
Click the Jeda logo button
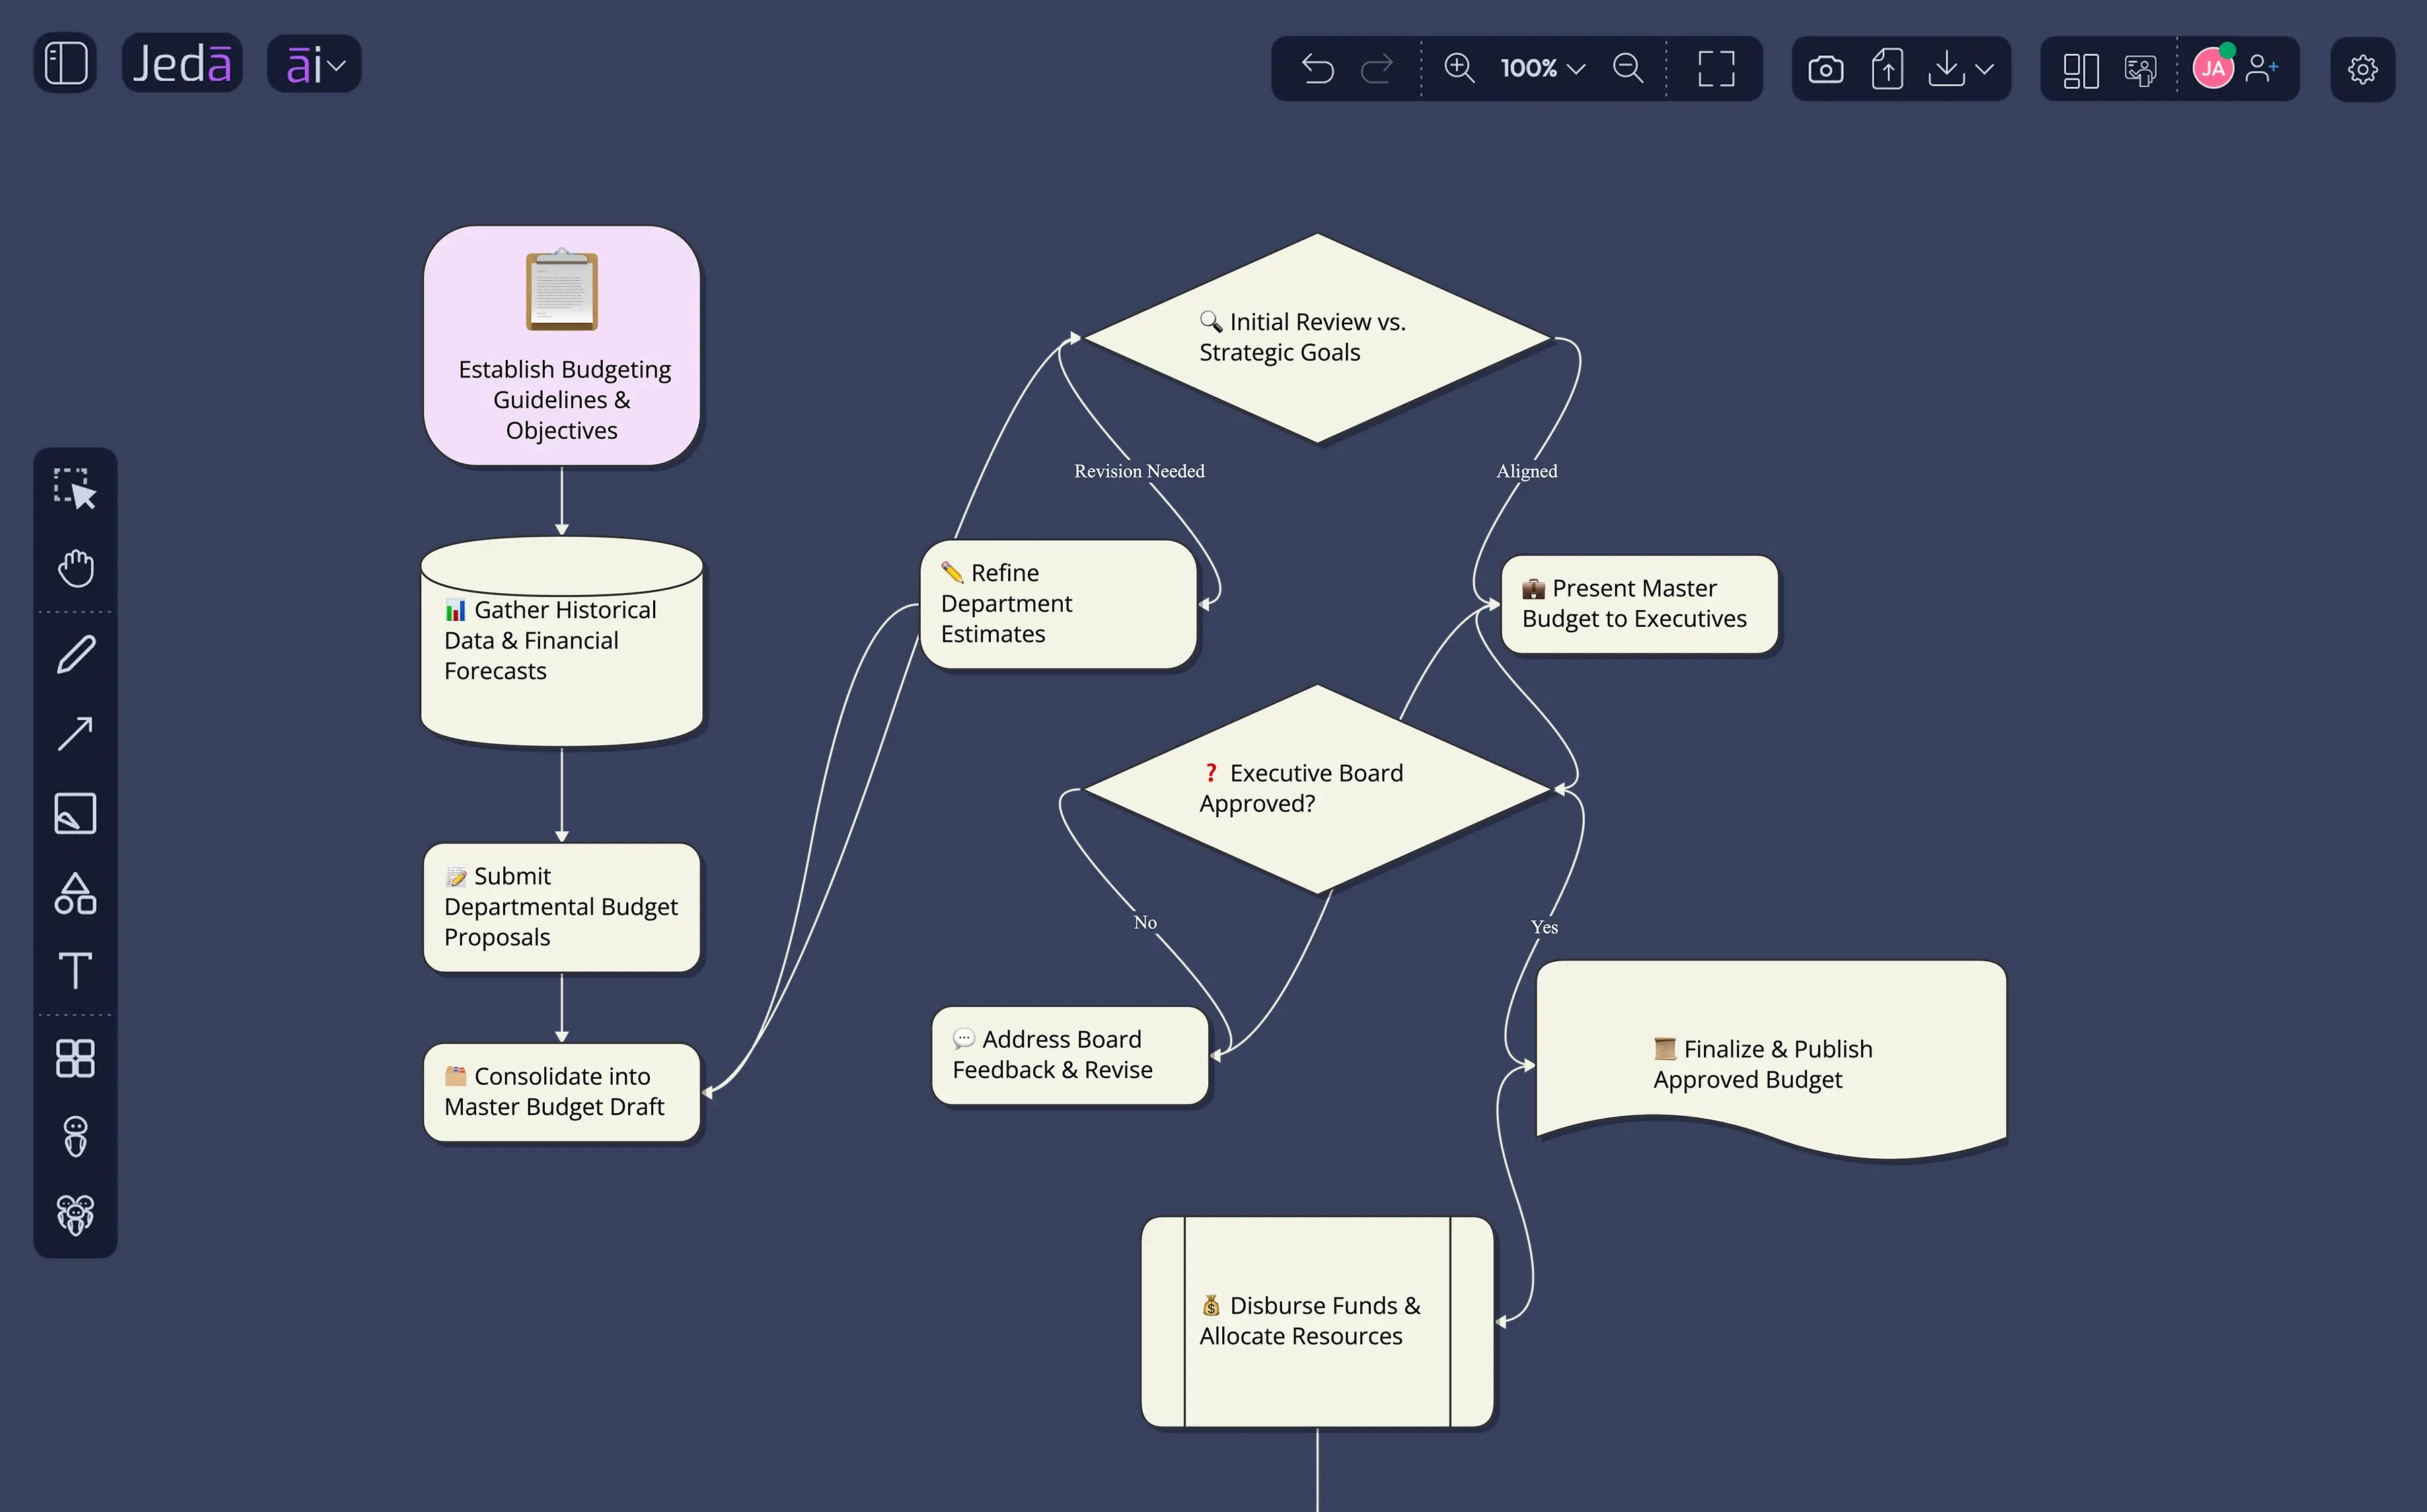pyautogui.click(x=182, y=64)
